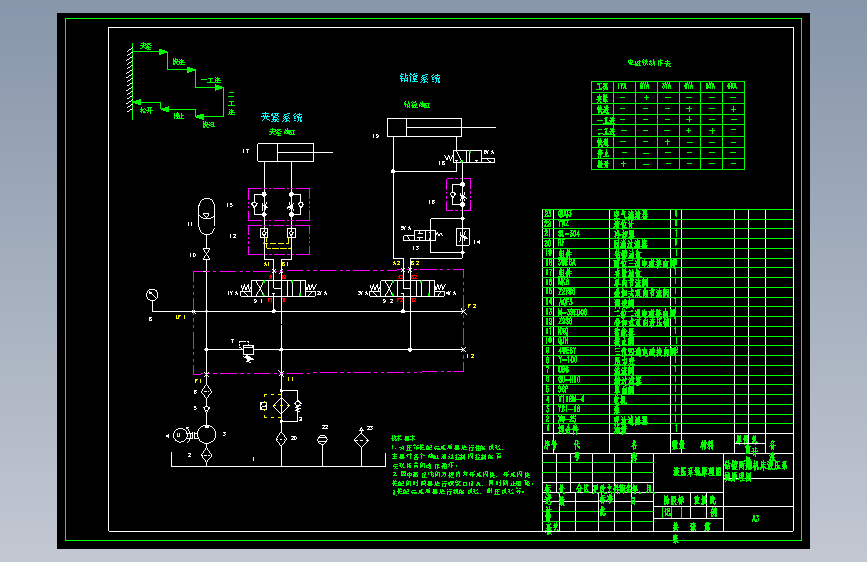Click the accumulator symbol numbered 11

(x=206, y=216)
